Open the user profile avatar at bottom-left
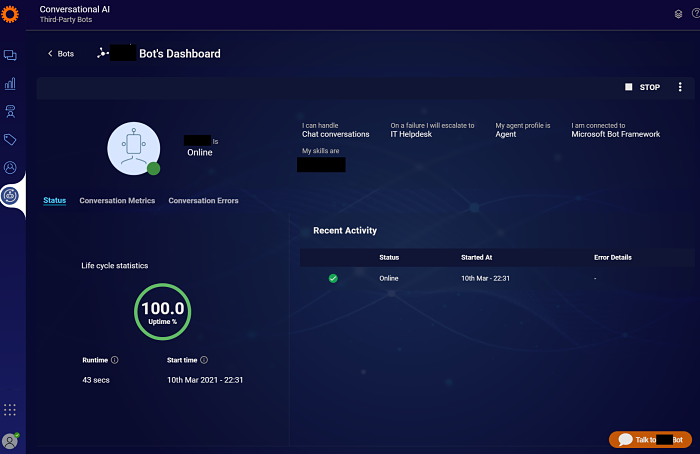The image size is (700, 454). tap(10, 441)
